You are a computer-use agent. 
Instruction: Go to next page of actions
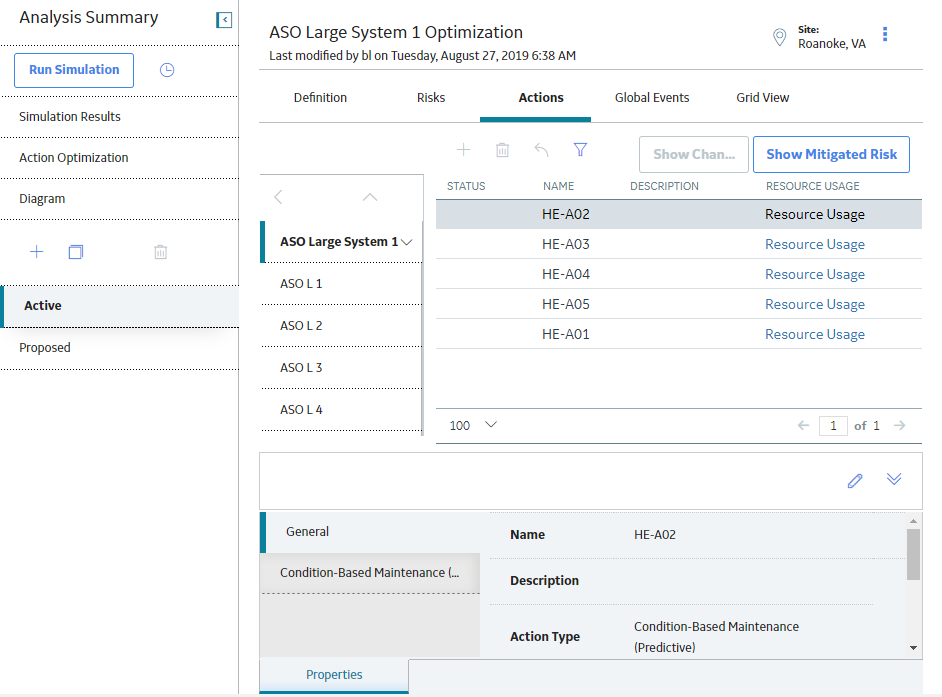click(x=899, y=425)
